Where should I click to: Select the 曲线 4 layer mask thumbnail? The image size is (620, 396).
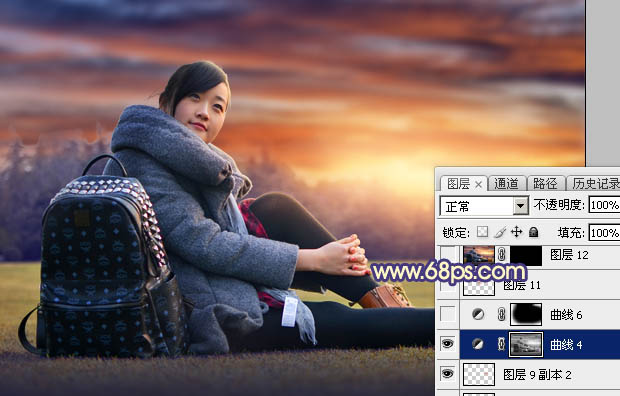coord(526,345)
